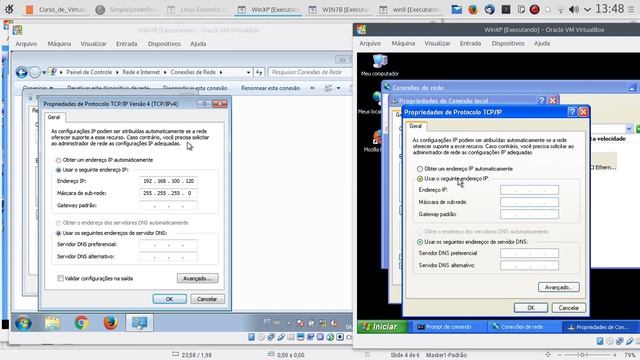
Task: Open Ajuda menu in WinXP VirtualBox window
Action: (542, 43)
